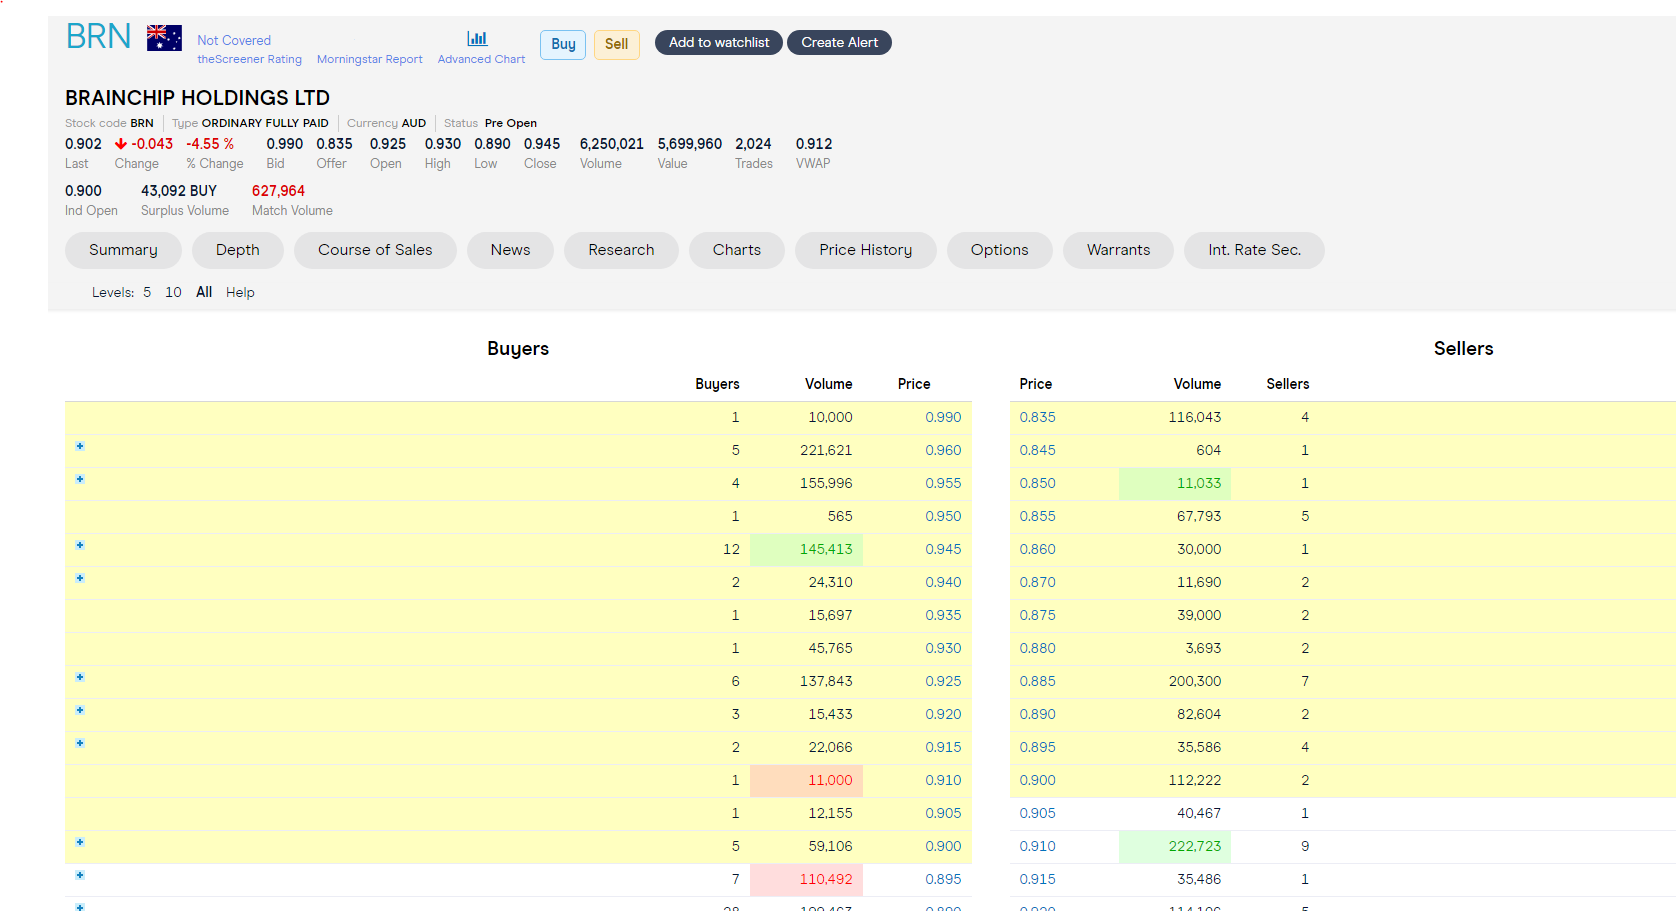Viewport: 1676px width, 911px height.
Task: Click the Australian flag icon
Action: (164, 38)
